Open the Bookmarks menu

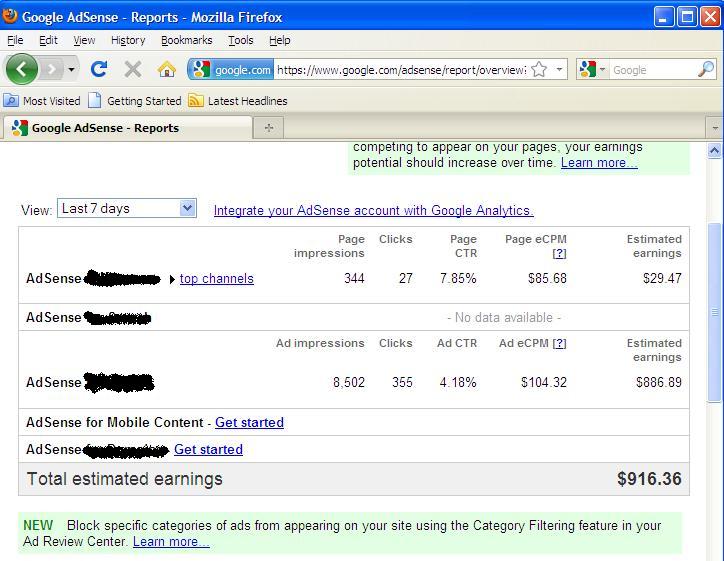tap(186, 40)
